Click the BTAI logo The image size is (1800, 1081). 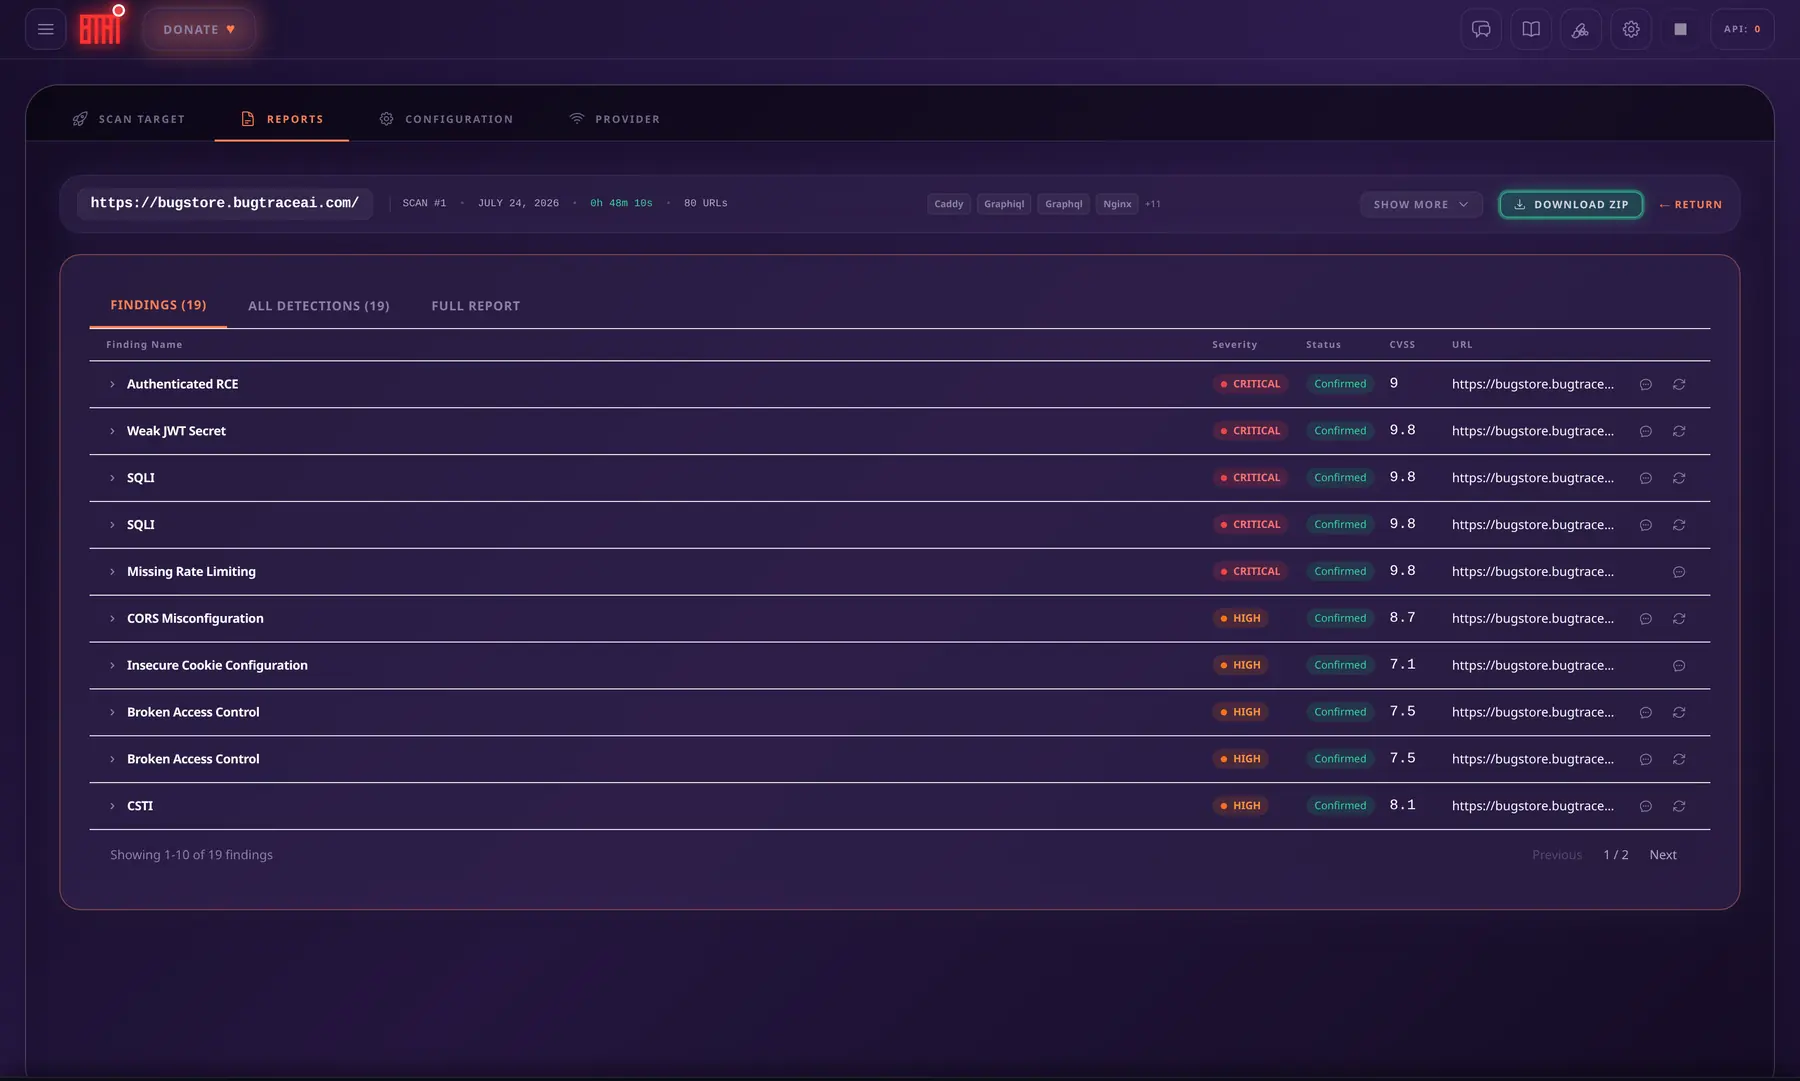click(101, 28)
